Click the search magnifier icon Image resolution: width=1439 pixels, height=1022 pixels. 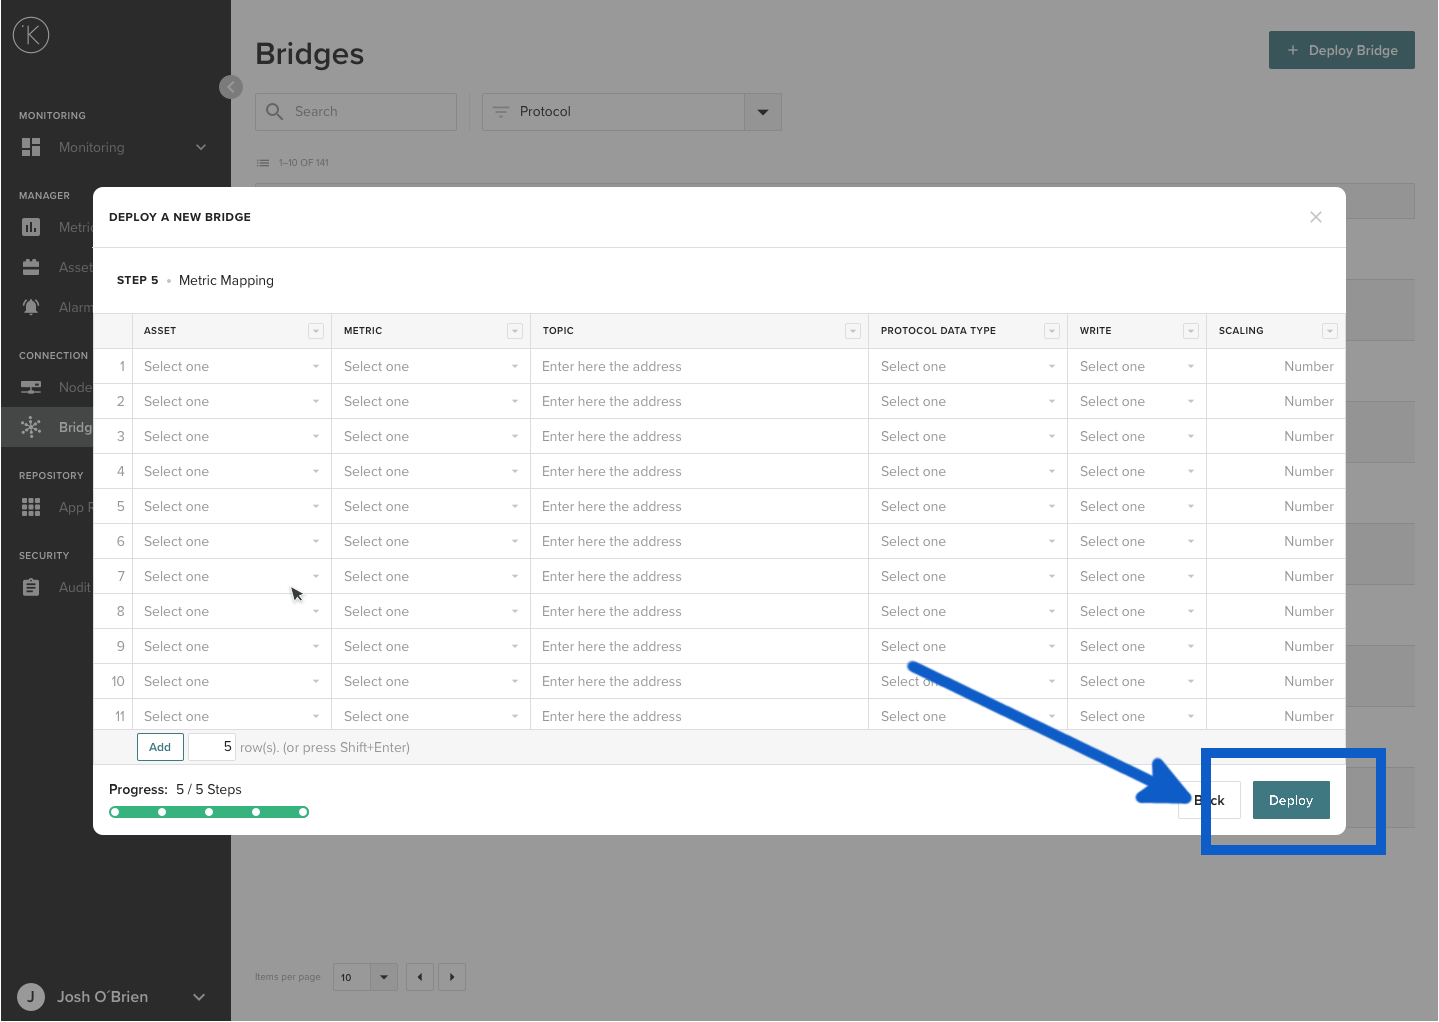pyautogui.click(x=274, y=111)
